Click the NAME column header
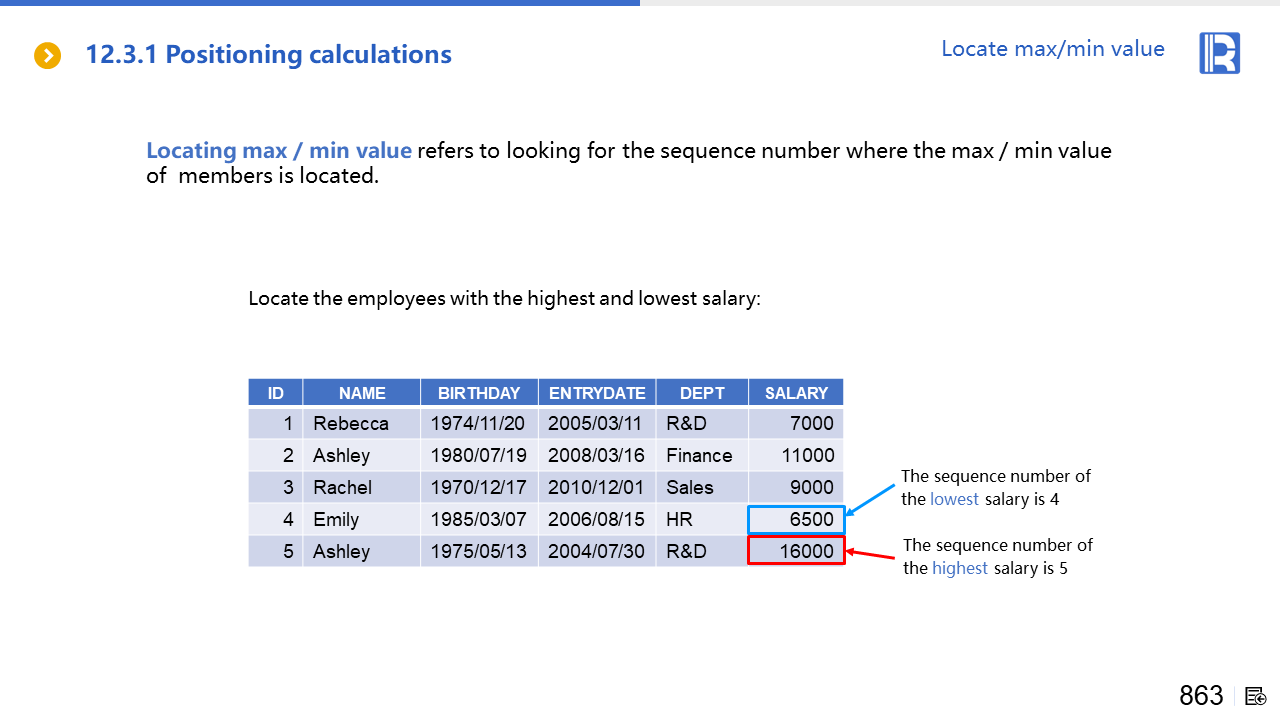This screenshot has width=1280, height=720. click(362, 393)
